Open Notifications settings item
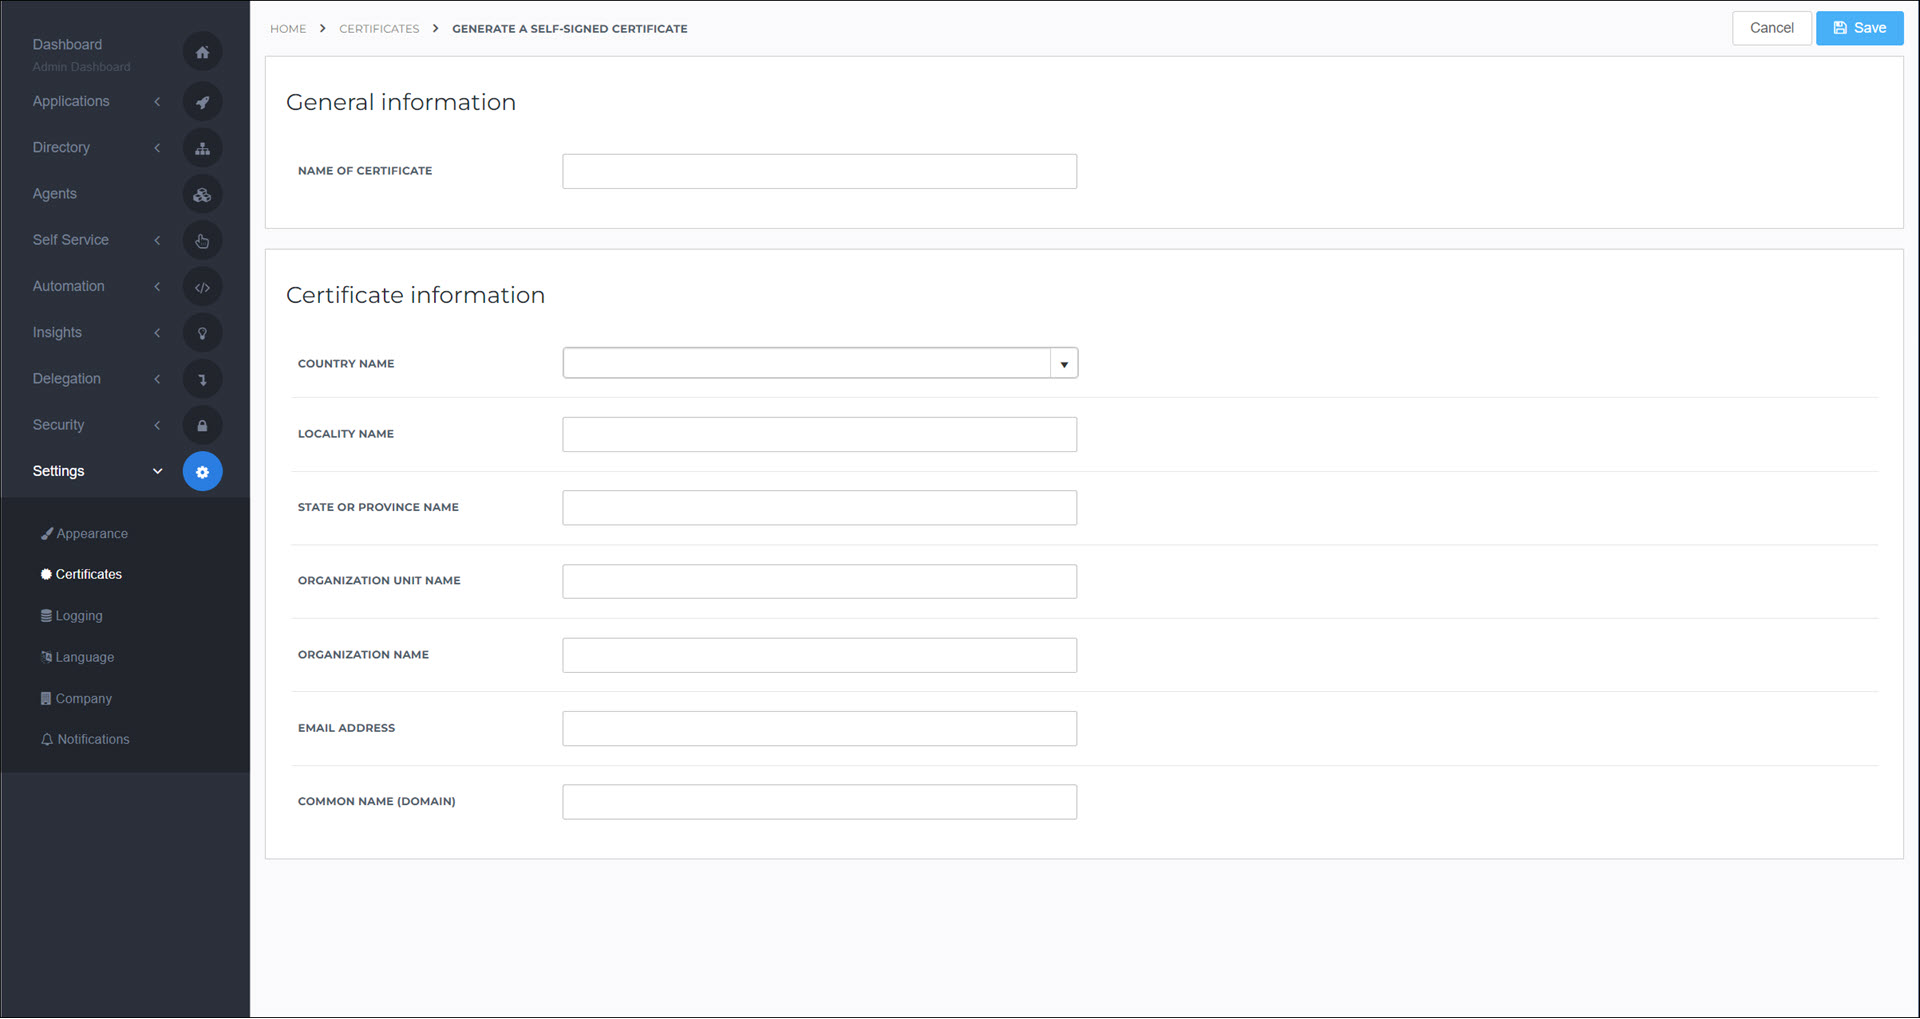 pyautogui.click(x=93, y=740)
